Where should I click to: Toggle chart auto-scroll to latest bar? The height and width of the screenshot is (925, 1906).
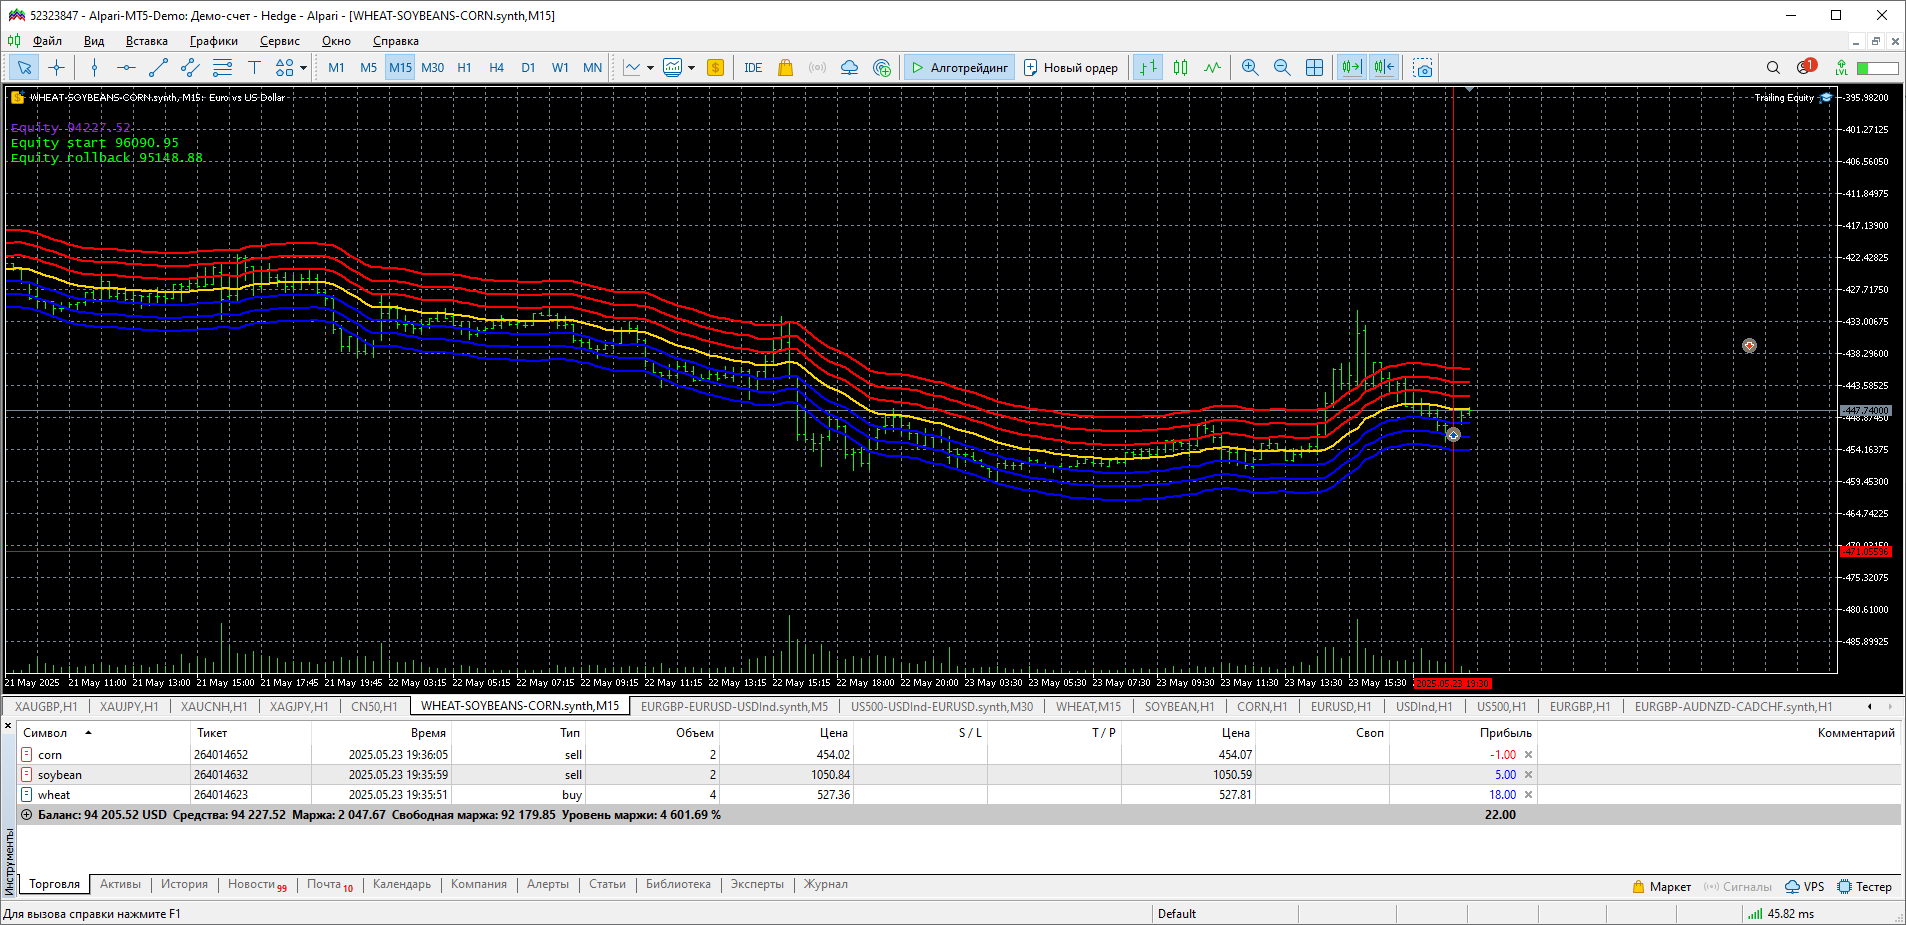(x=1352, y=68)
